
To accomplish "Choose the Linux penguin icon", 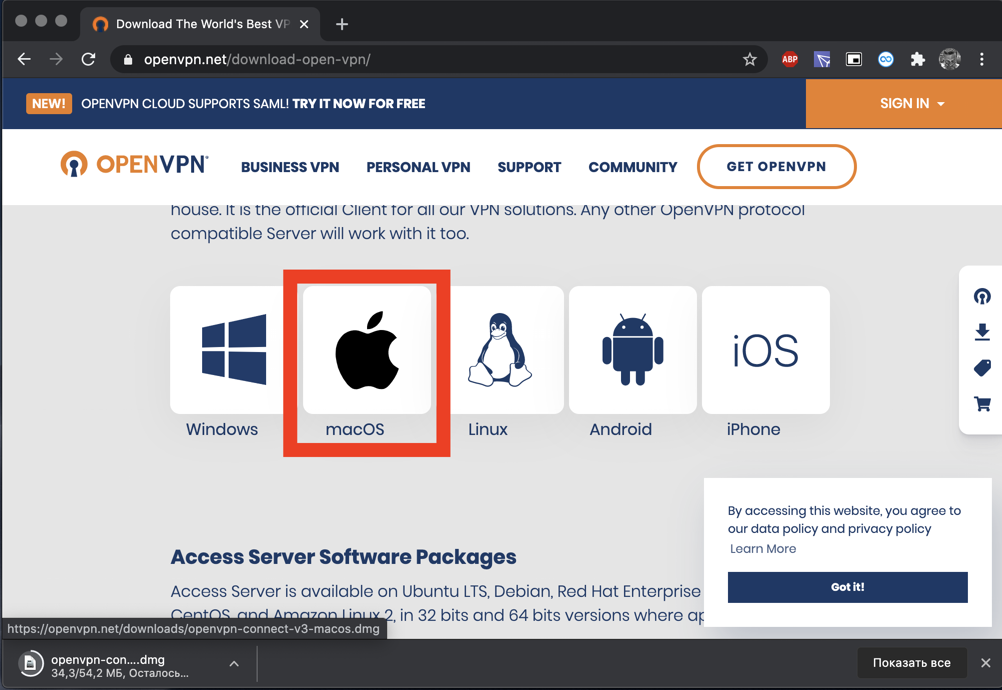I will pos(500,350).
